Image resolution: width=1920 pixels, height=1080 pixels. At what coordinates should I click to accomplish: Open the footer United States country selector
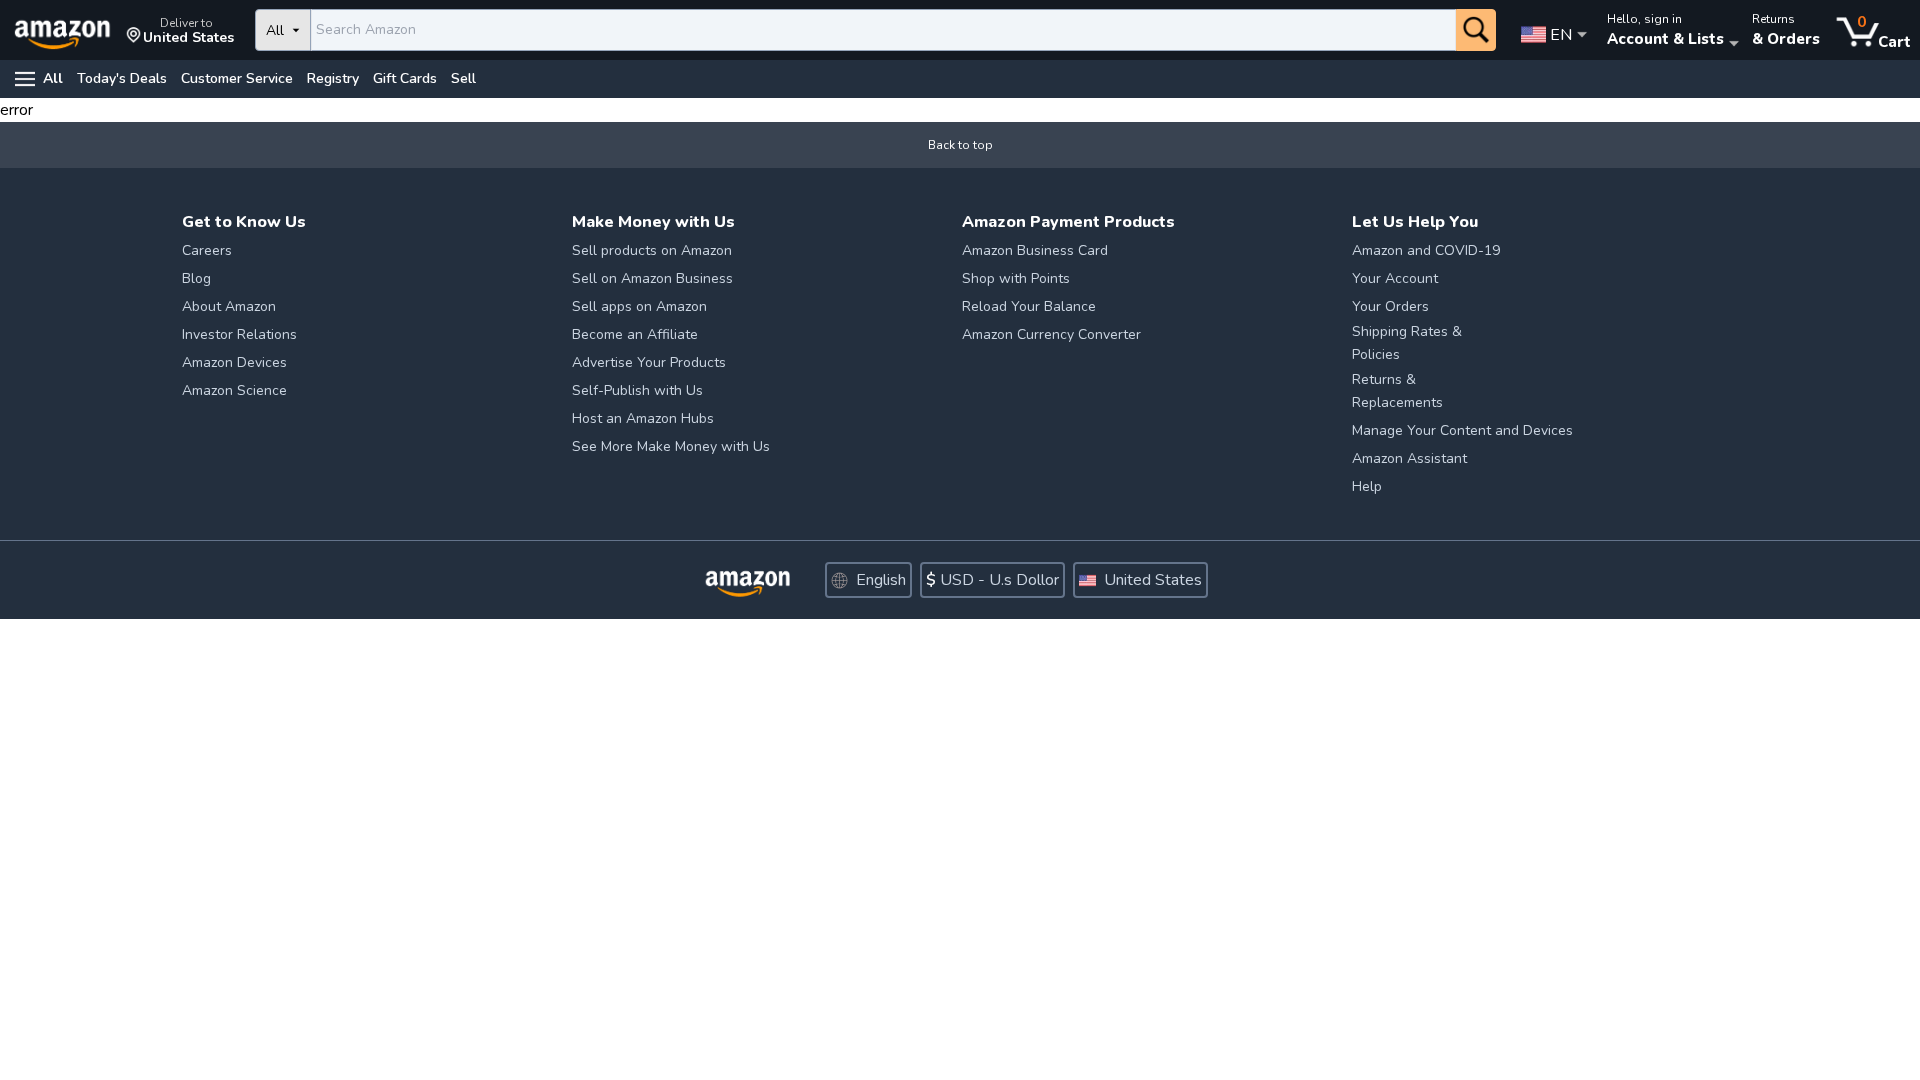coord(1140,580)
